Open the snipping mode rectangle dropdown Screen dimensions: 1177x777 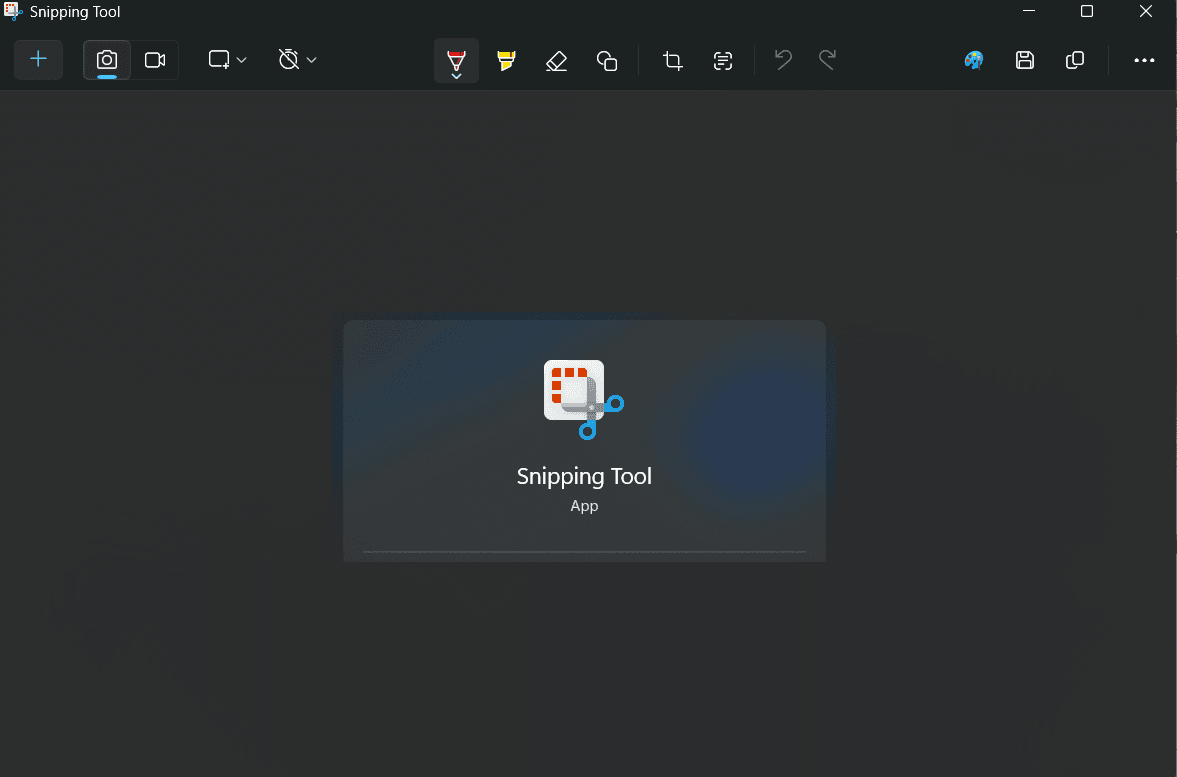pos(227,59)
